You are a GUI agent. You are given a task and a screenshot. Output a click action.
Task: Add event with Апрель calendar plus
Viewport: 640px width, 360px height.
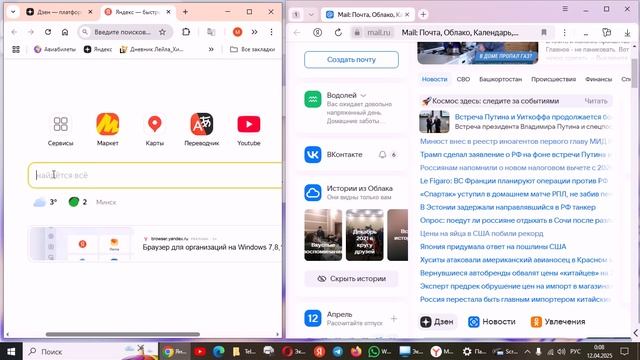(x=394, y=318)
